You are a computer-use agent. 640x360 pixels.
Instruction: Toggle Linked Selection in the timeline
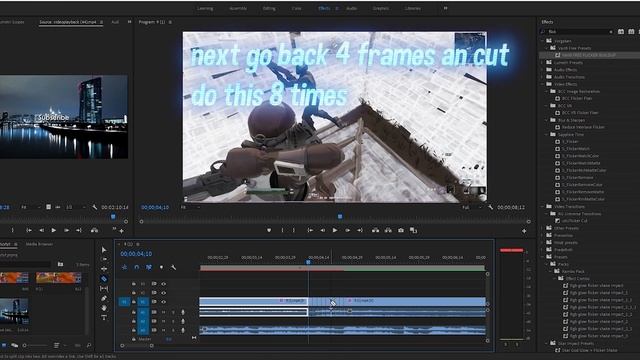[149, 267]
